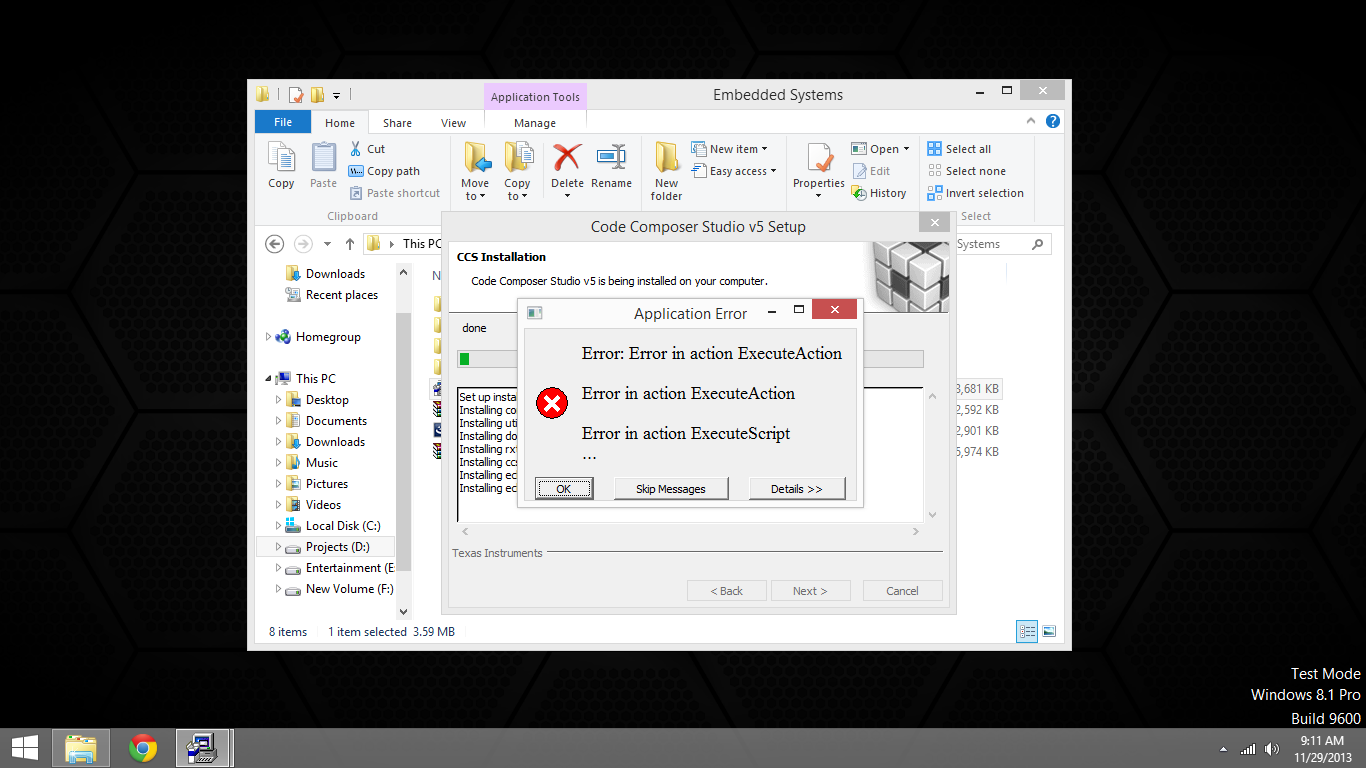1366x768 pixels.
Task: Click the Explorer Help question mark icon
Action: 1053,121
